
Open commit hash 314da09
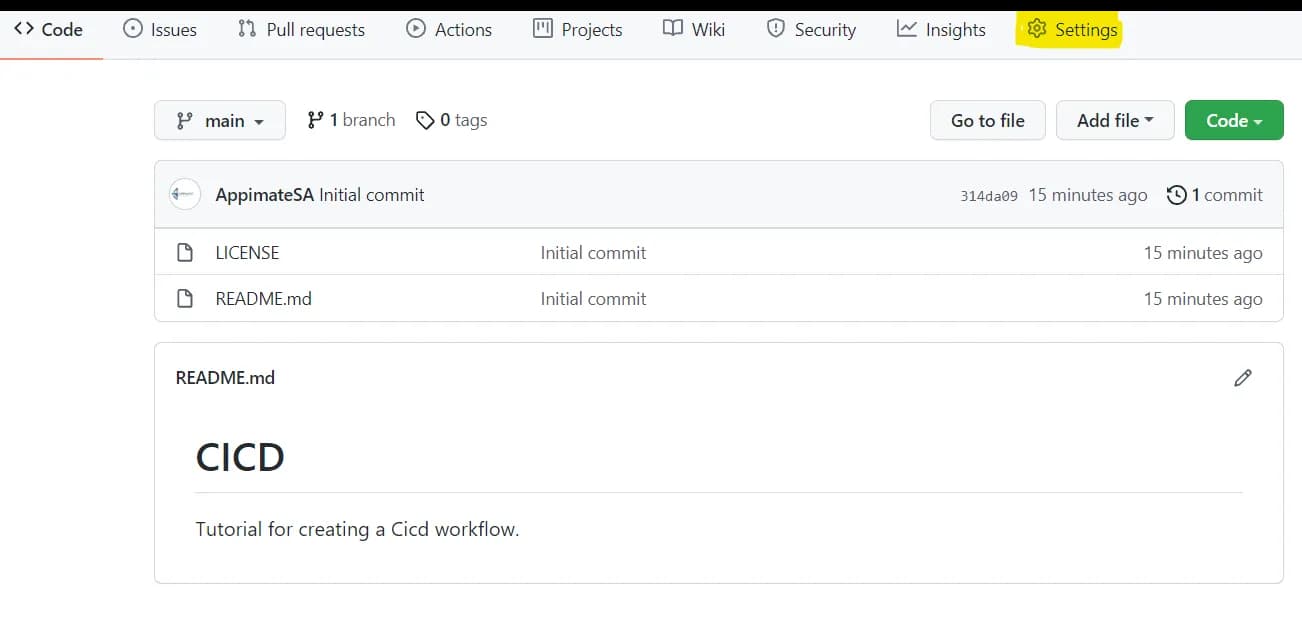point(988,196)
